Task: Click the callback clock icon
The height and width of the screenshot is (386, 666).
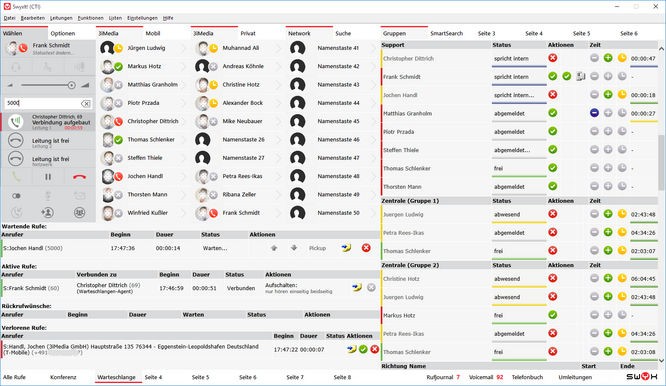Action: [x=16, y=212]
